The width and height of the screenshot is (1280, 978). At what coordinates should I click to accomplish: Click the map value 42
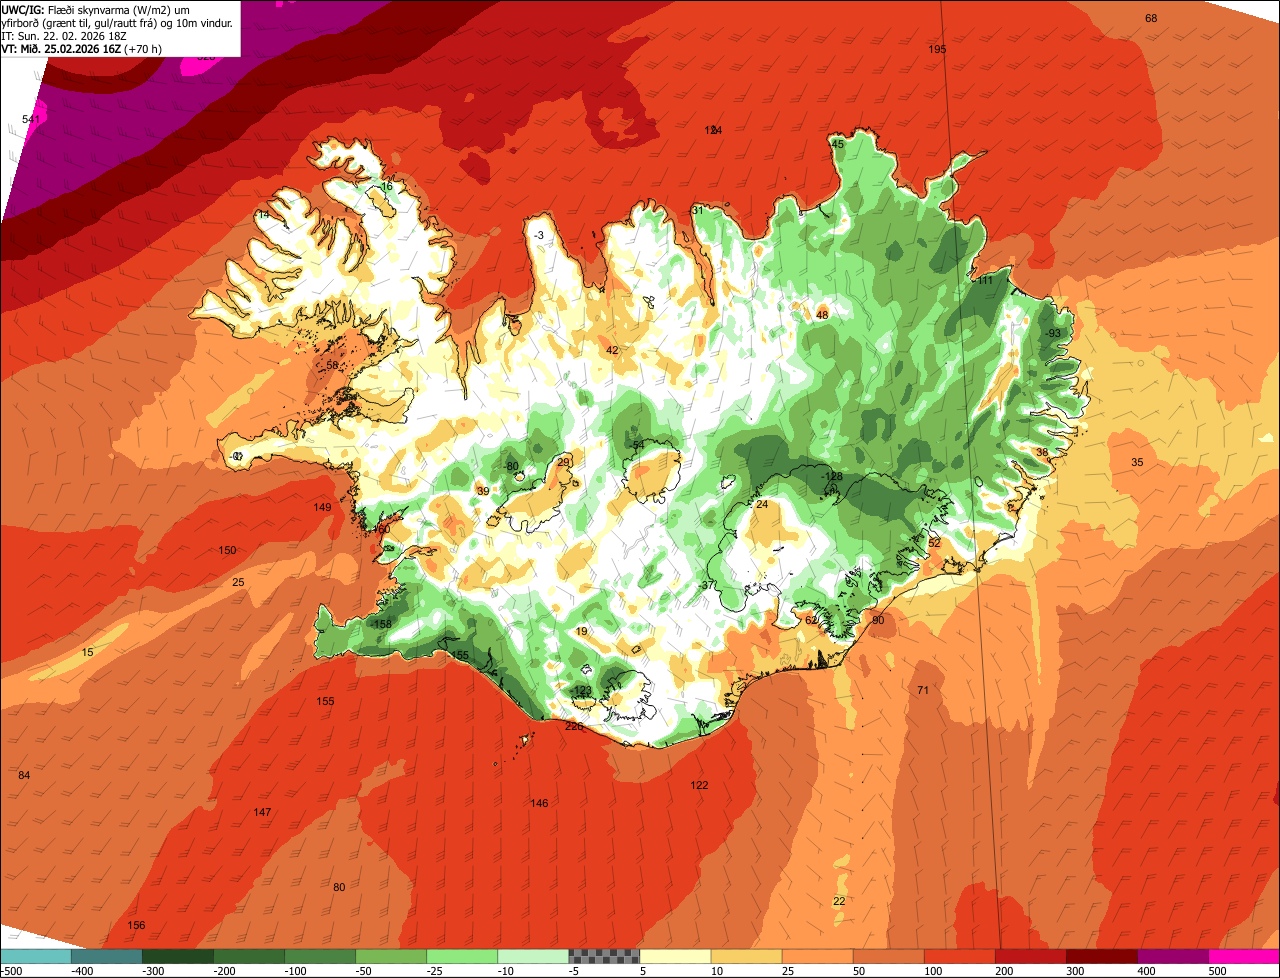click(612, 350)
